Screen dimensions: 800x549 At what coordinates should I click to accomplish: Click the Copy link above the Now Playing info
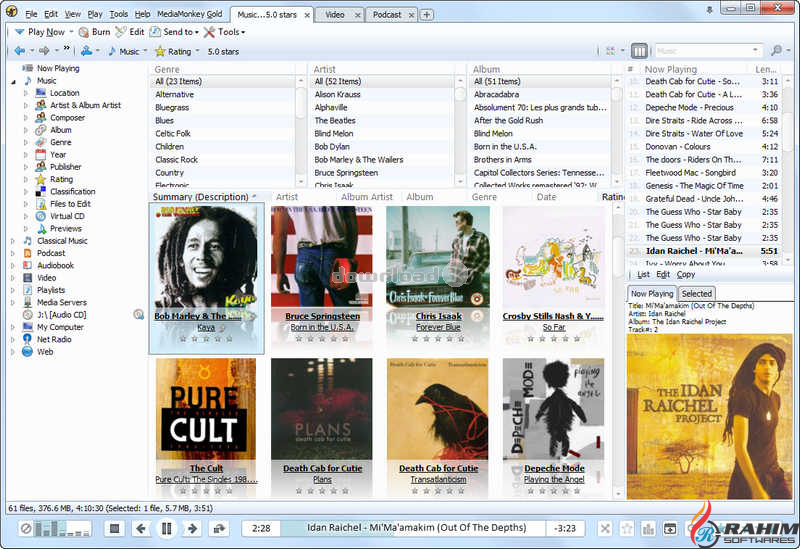(x=686, y=274)
